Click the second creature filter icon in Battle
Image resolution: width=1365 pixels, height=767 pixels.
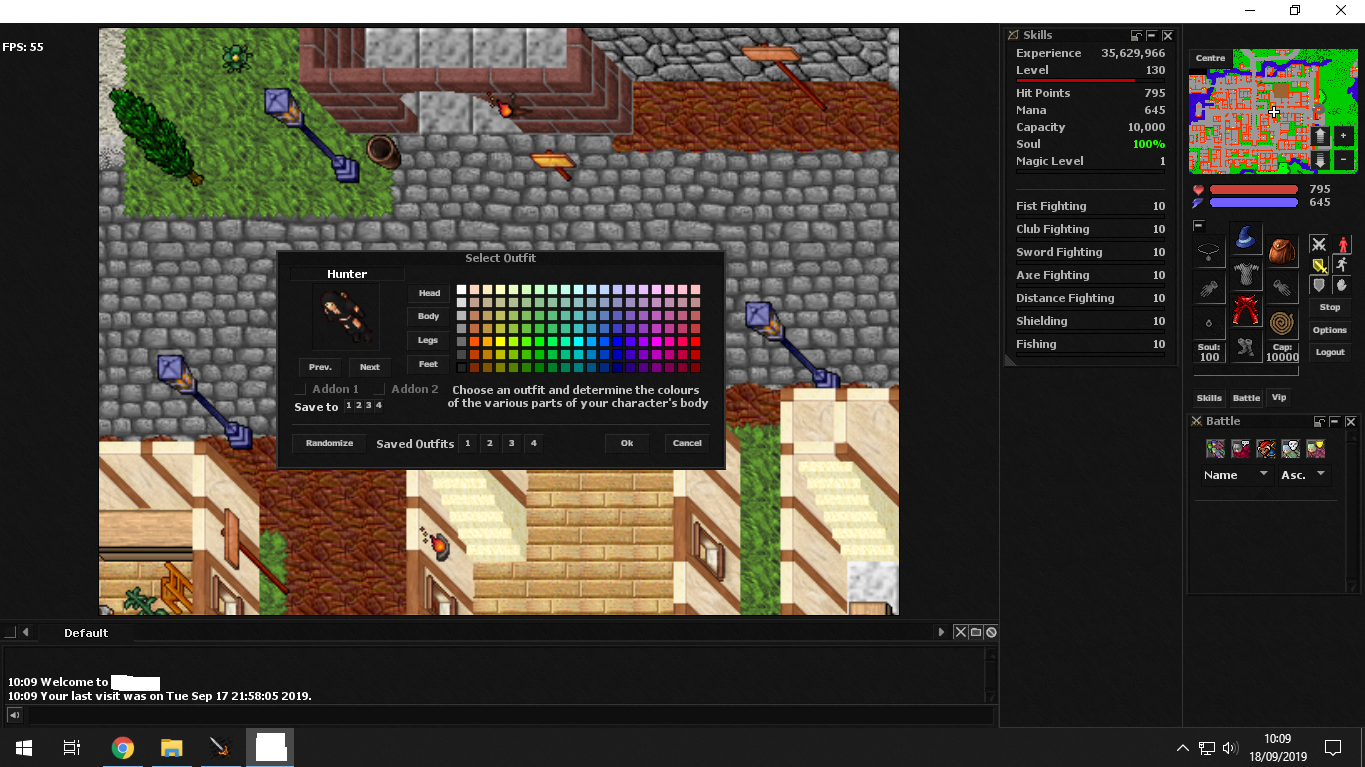pyautogui.click(x=1240, y=449)
